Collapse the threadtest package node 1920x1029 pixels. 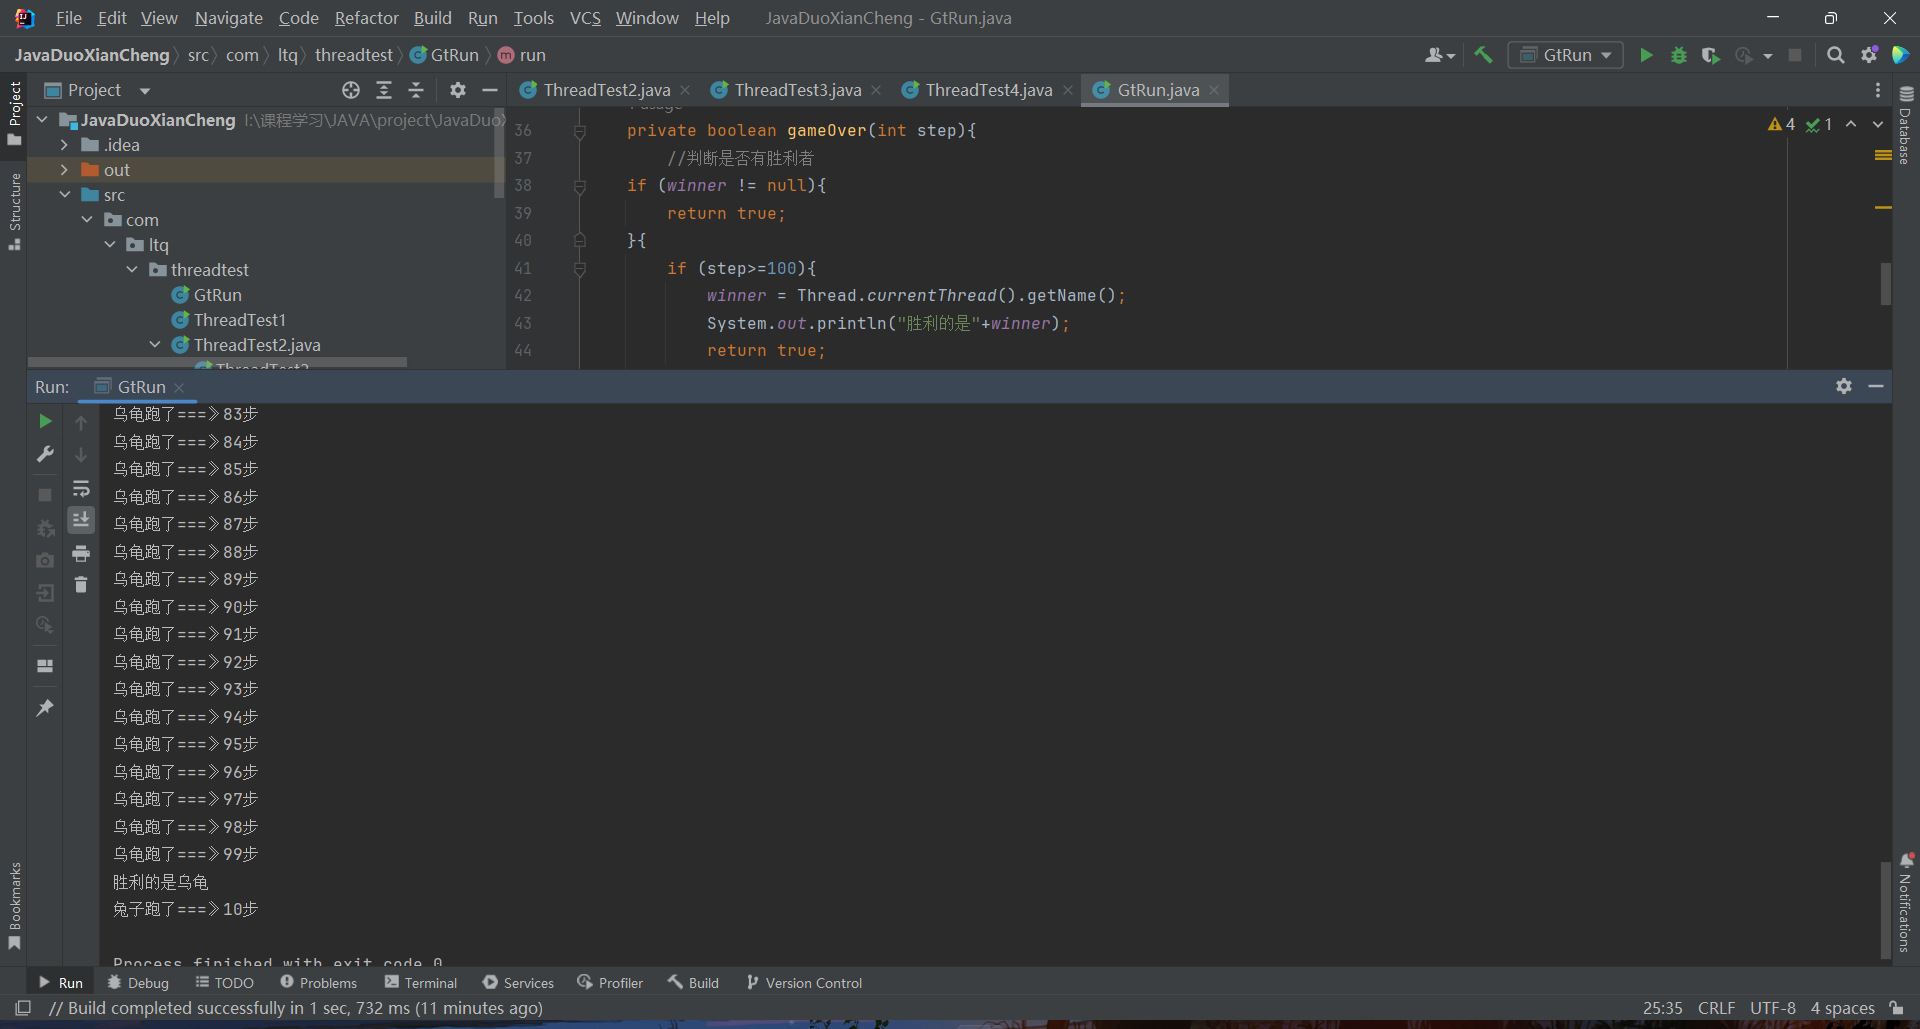tap(132, 270)
